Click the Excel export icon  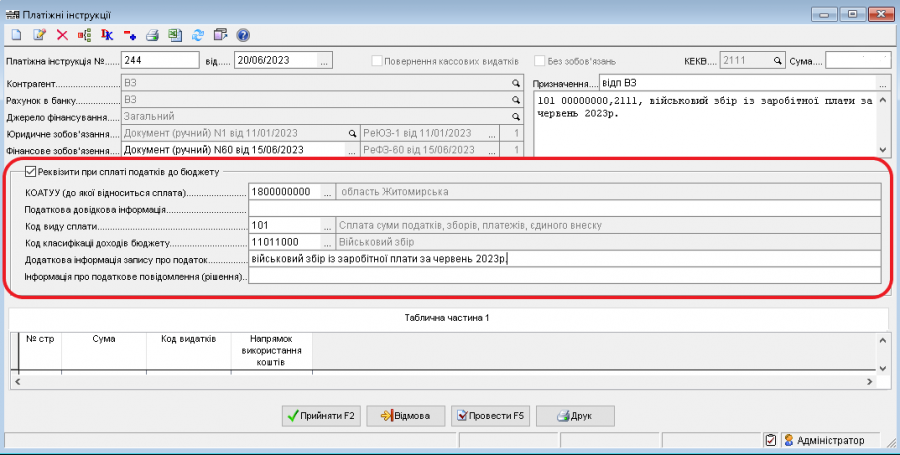point(174,35)
